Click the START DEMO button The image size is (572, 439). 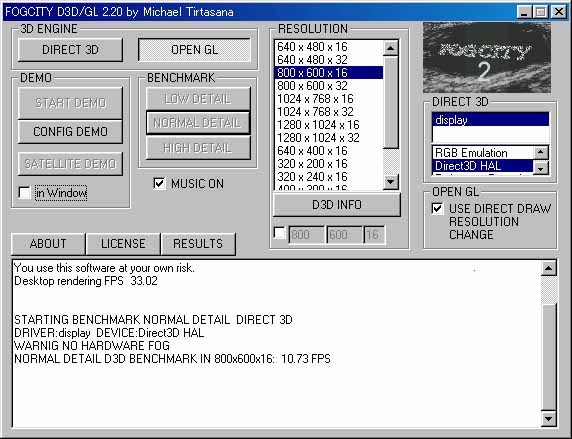(x=70, y=103)
